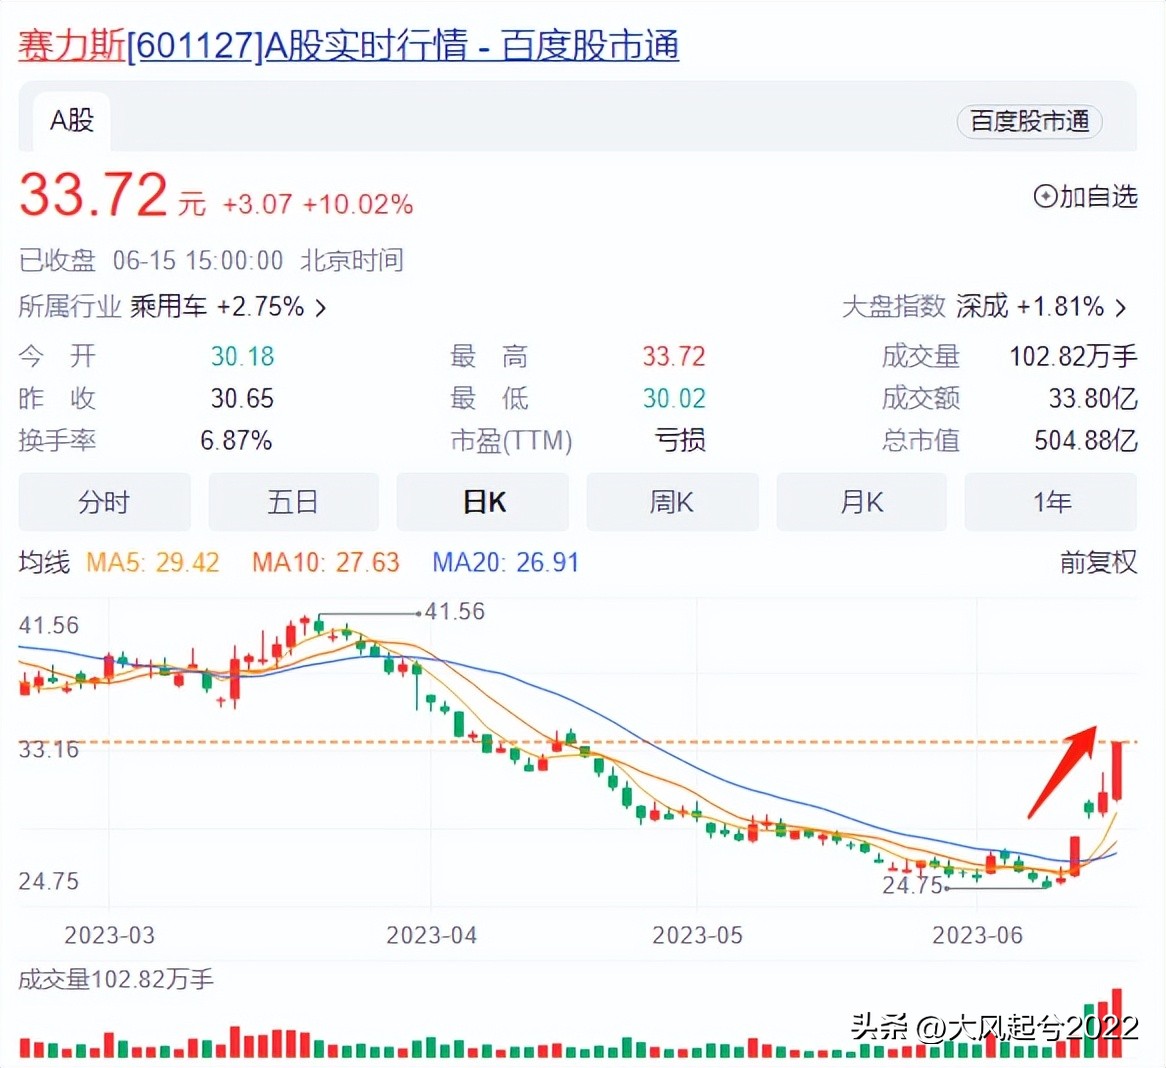Click the 601127 stock code link
1166x1068 pixels.
[x=193, y=46]
